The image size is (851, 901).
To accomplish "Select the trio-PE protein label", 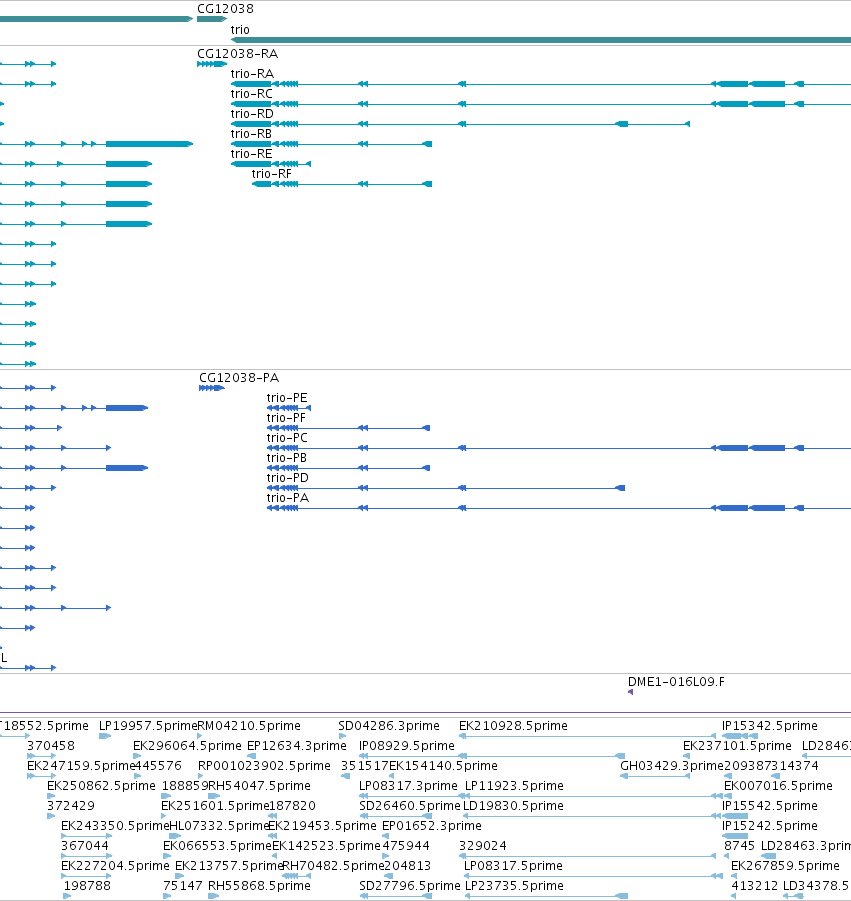I will tap(287, 398).
